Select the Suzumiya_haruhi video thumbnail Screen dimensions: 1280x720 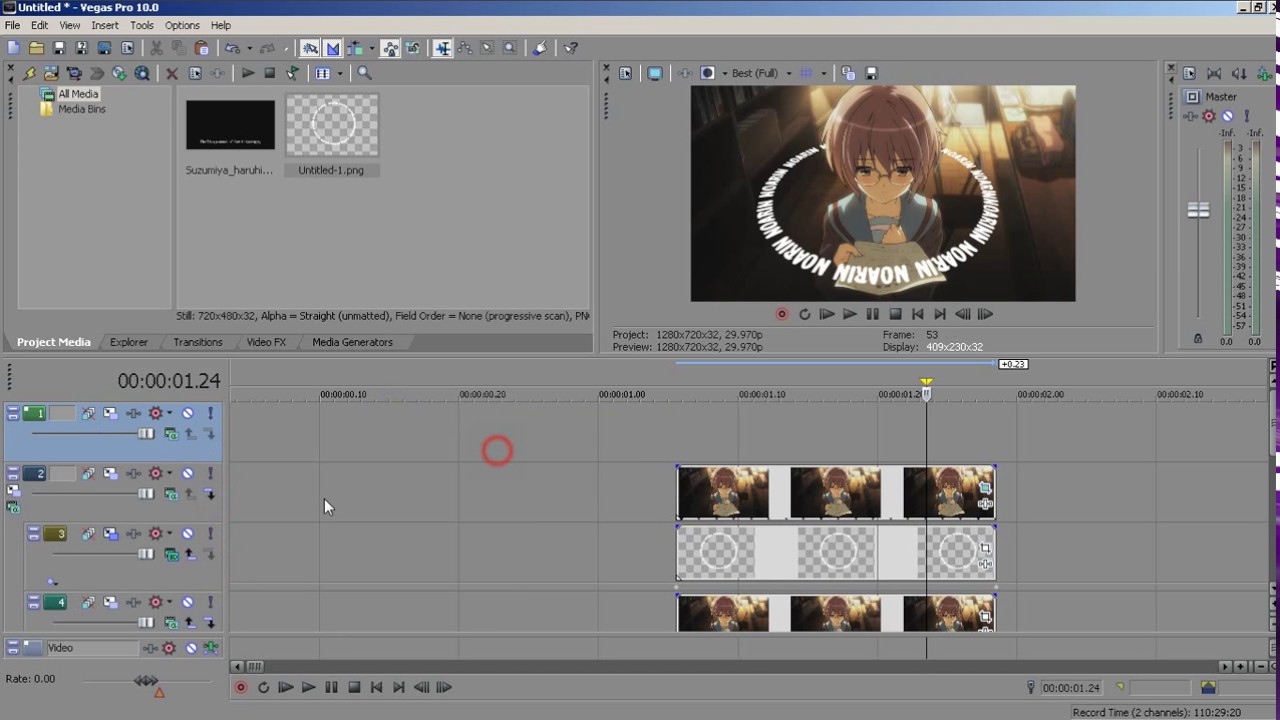[230, 125]
